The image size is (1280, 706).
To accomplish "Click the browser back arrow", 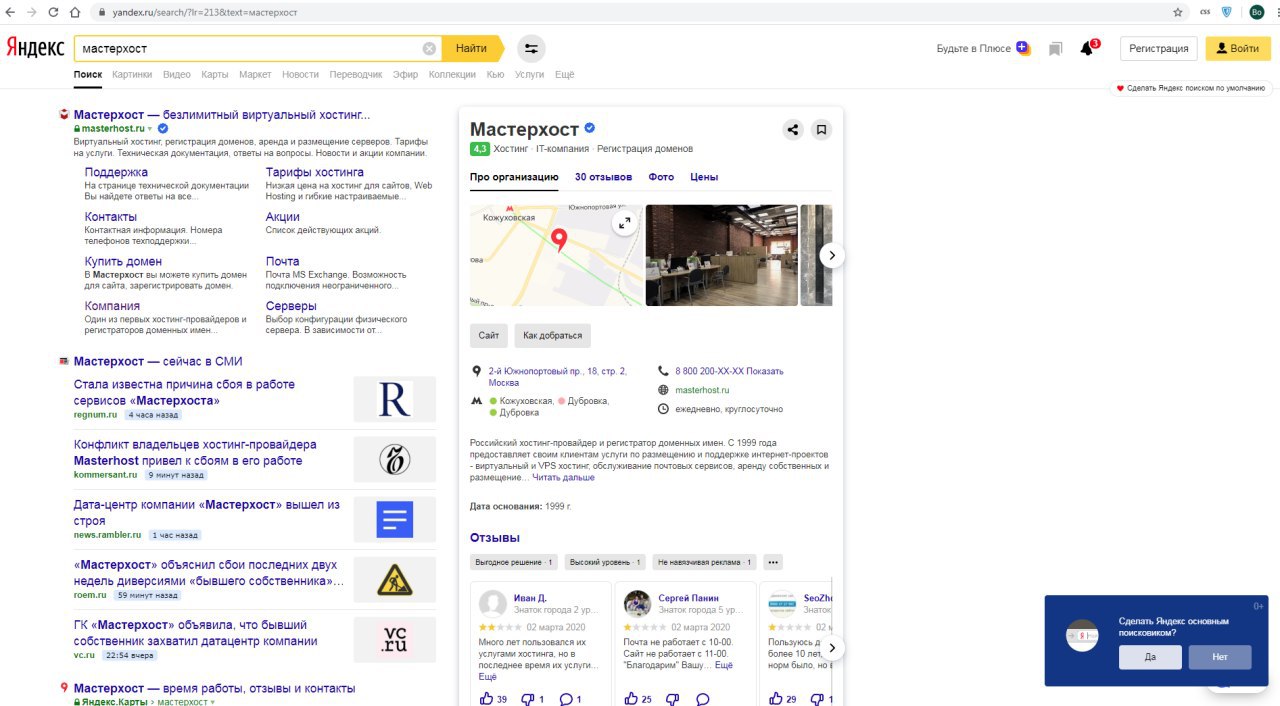I will pyautogui.click(x=11, y=12).
